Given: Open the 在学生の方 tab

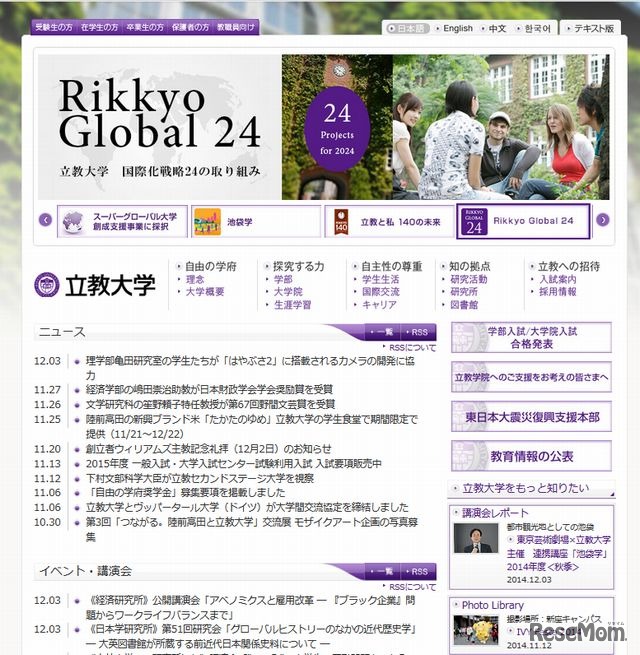Looking at the screenshot, I should point(99,27).
